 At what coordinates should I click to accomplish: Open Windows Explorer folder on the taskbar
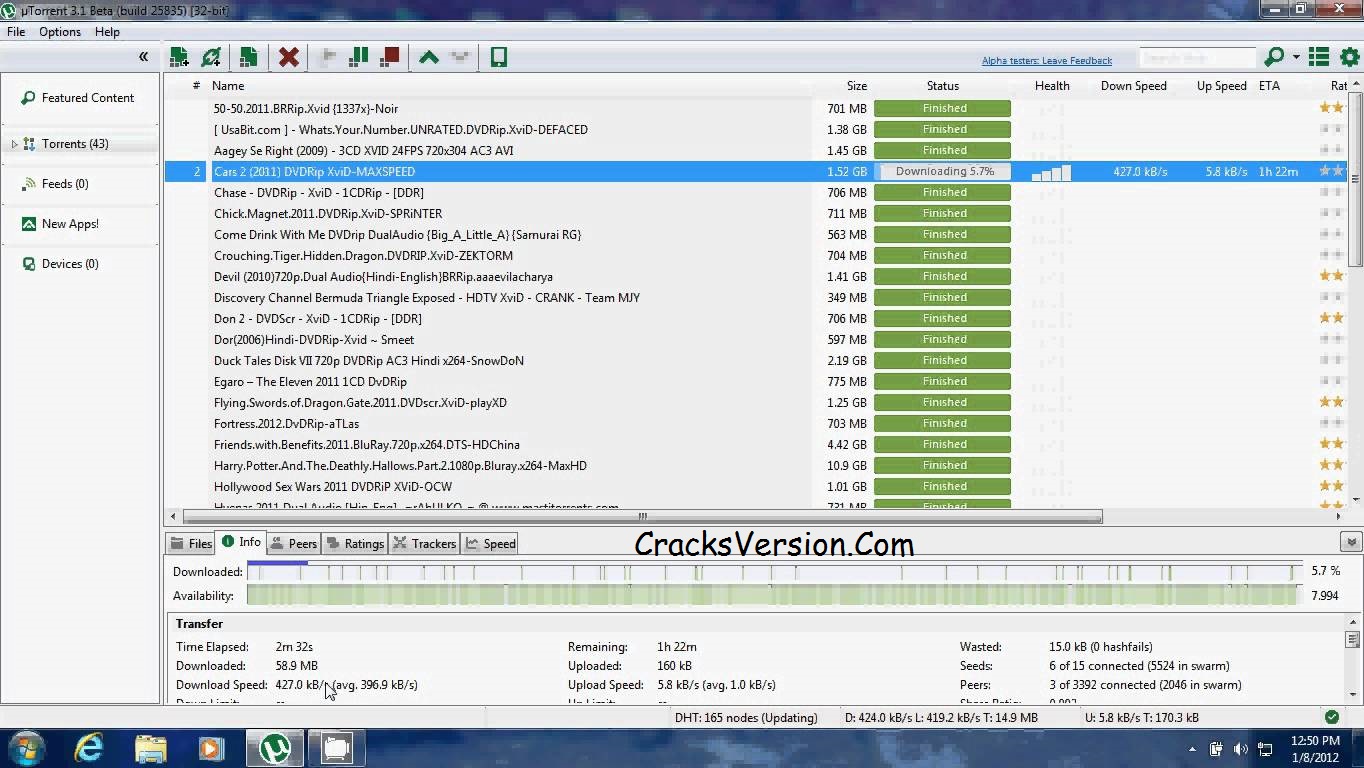click(x=150, y=748)
